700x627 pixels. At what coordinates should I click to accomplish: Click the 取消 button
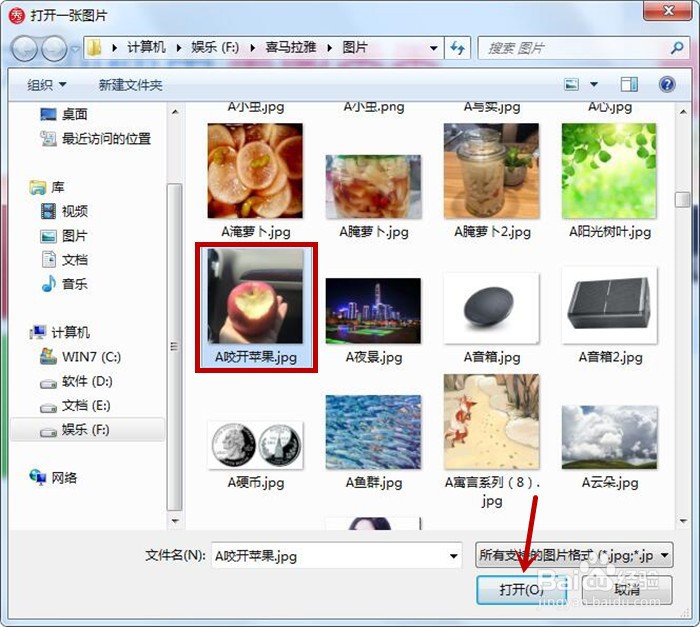click(x=627, y=589)
